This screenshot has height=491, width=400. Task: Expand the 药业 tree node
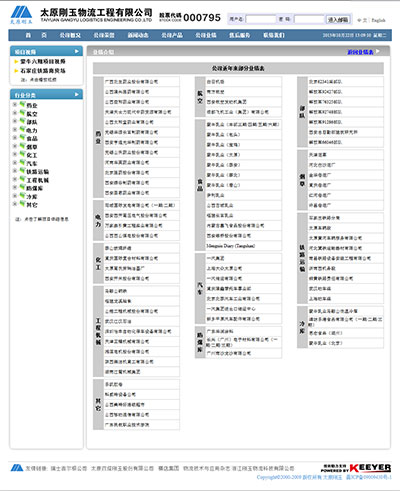click(15, 105)
